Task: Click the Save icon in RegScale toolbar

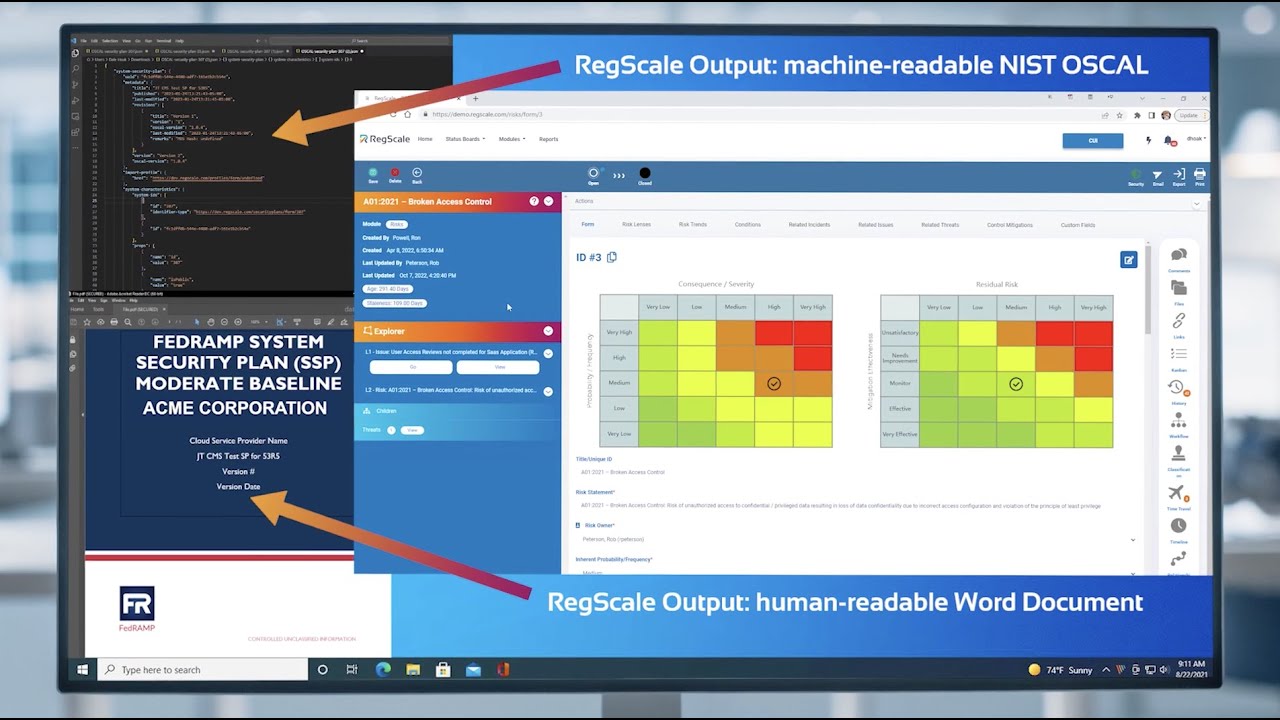Action: 373,173
